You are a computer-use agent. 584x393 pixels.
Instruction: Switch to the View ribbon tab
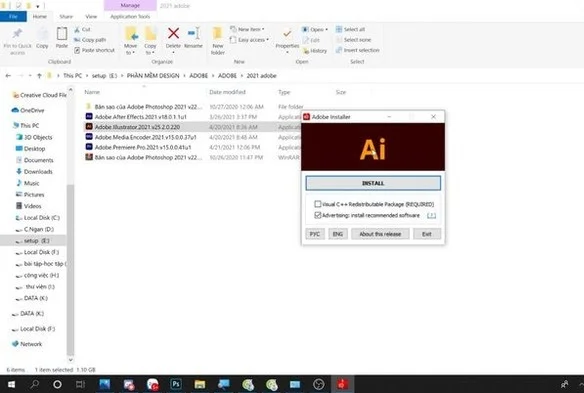pyautogui.click(x=91, y=16)
